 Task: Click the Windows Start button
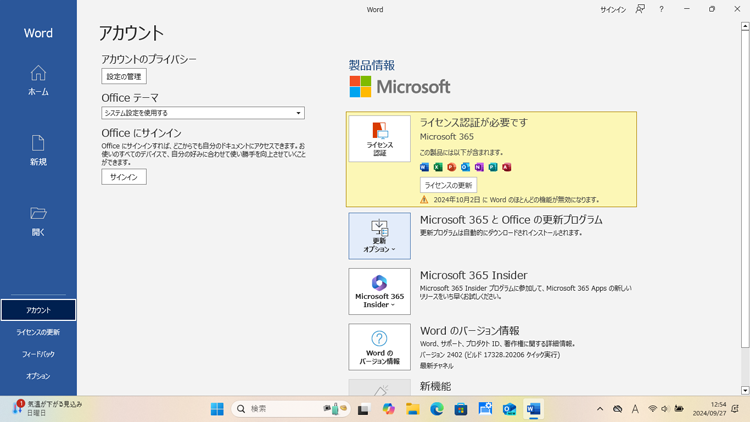(217, 409)
